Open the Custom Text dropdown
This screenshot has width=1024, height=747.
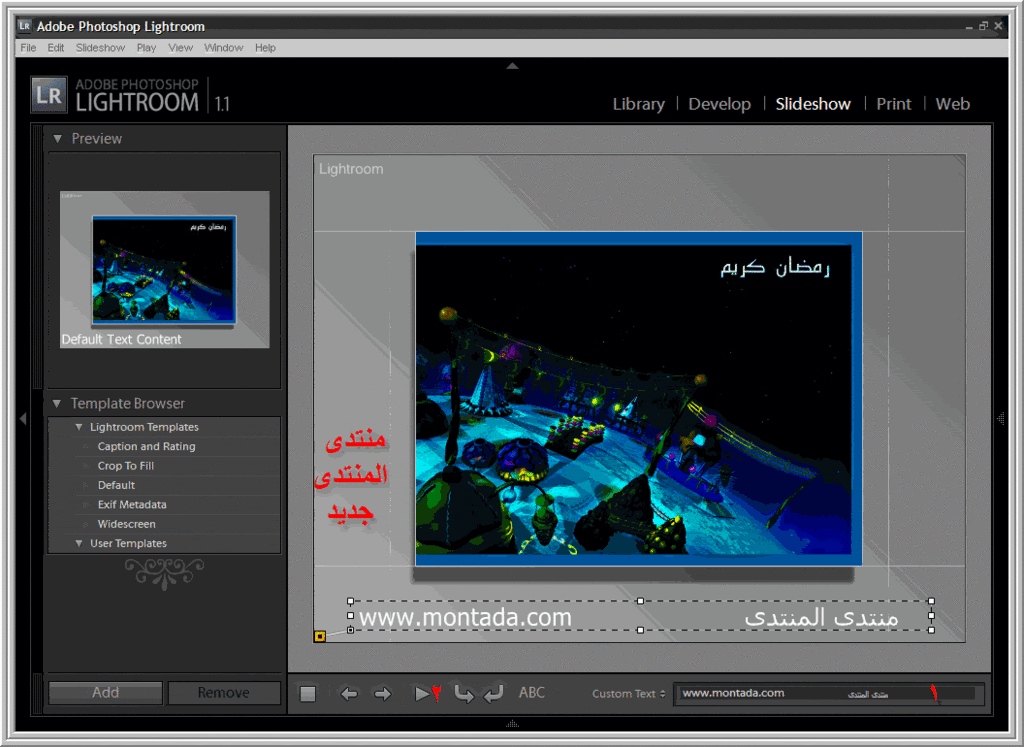click(x=628, y=693)
